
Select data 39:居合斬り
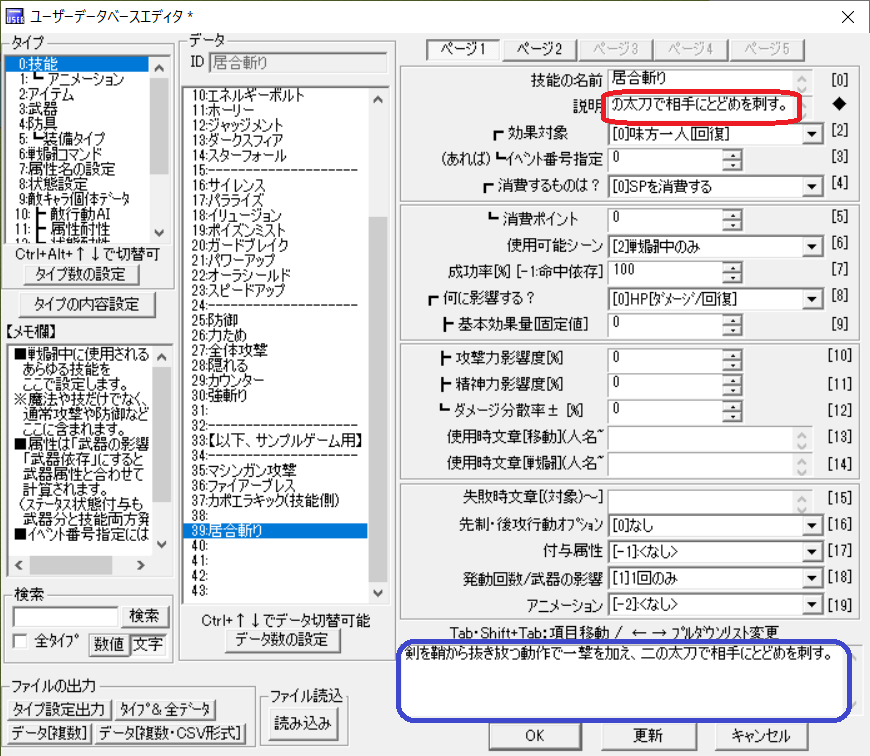pos(275,531)
